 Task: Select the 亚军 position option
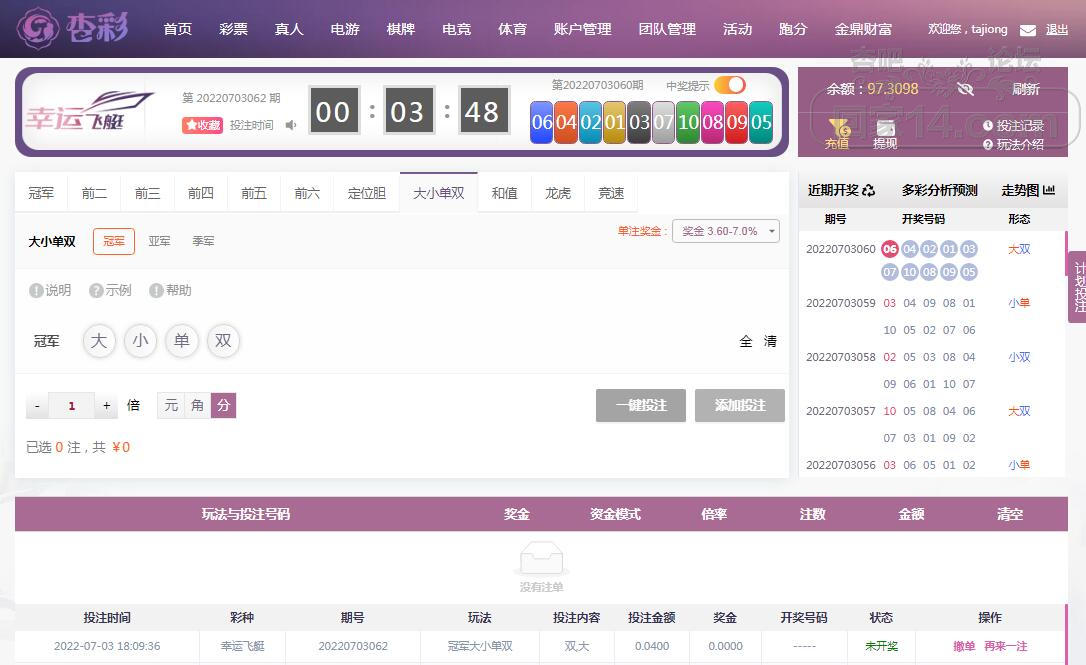pyautogui.click(x=159, y=241)
